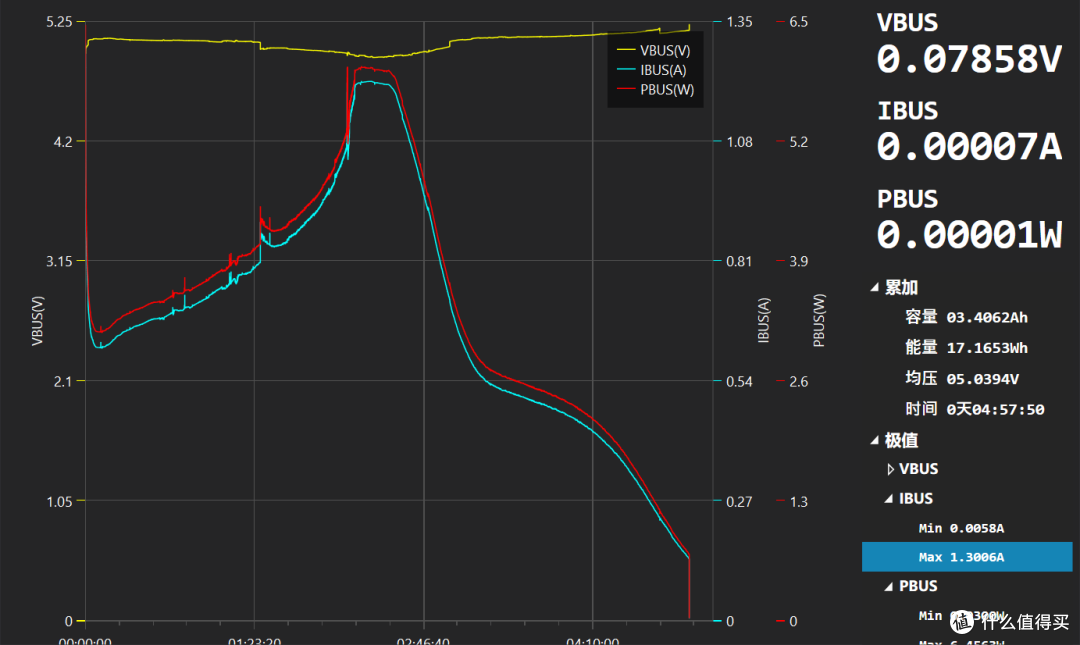Click the PBUS(W) vertical axis title
Image resolution: width=1080 pixels, height=645 pixels.
pyautogui.click(x=818, y=320)
